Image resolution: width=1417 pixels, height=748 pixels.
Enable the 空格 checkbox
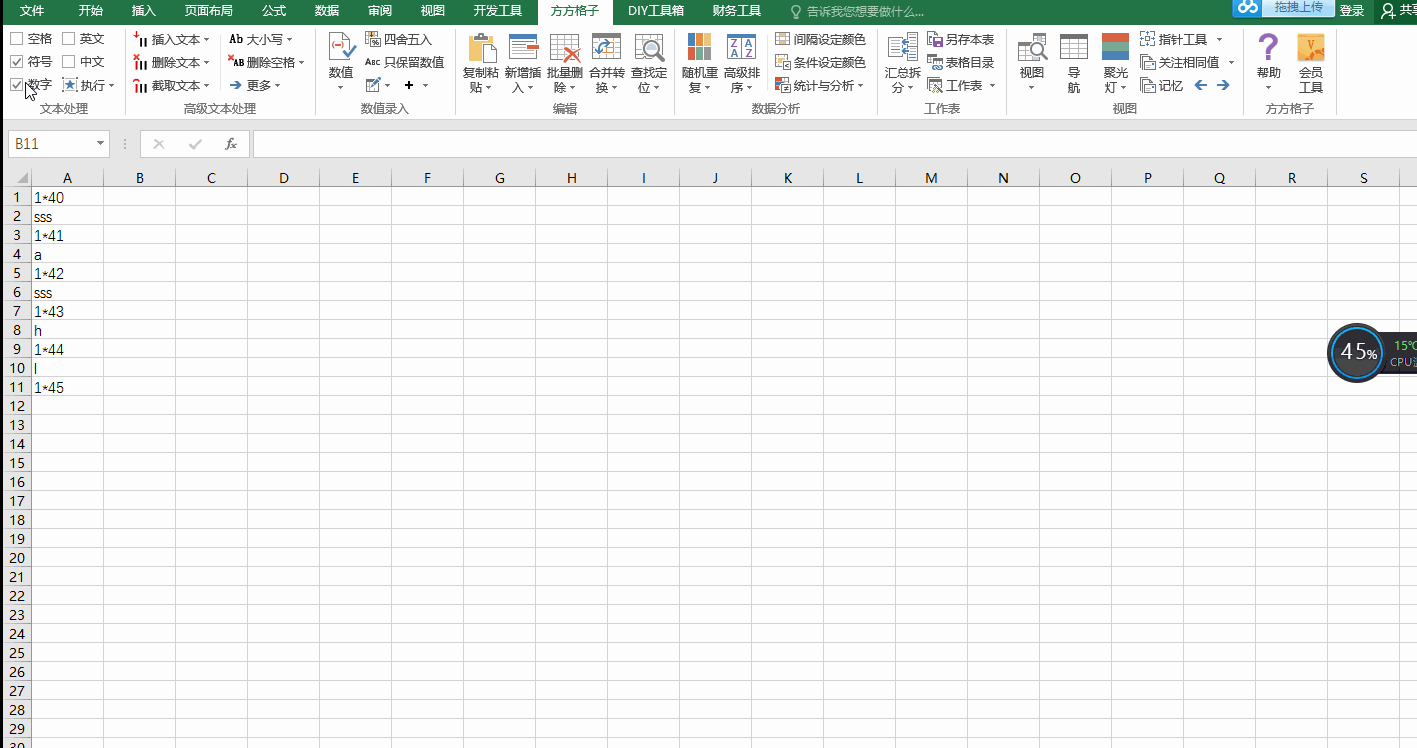[x=17, y=39]
